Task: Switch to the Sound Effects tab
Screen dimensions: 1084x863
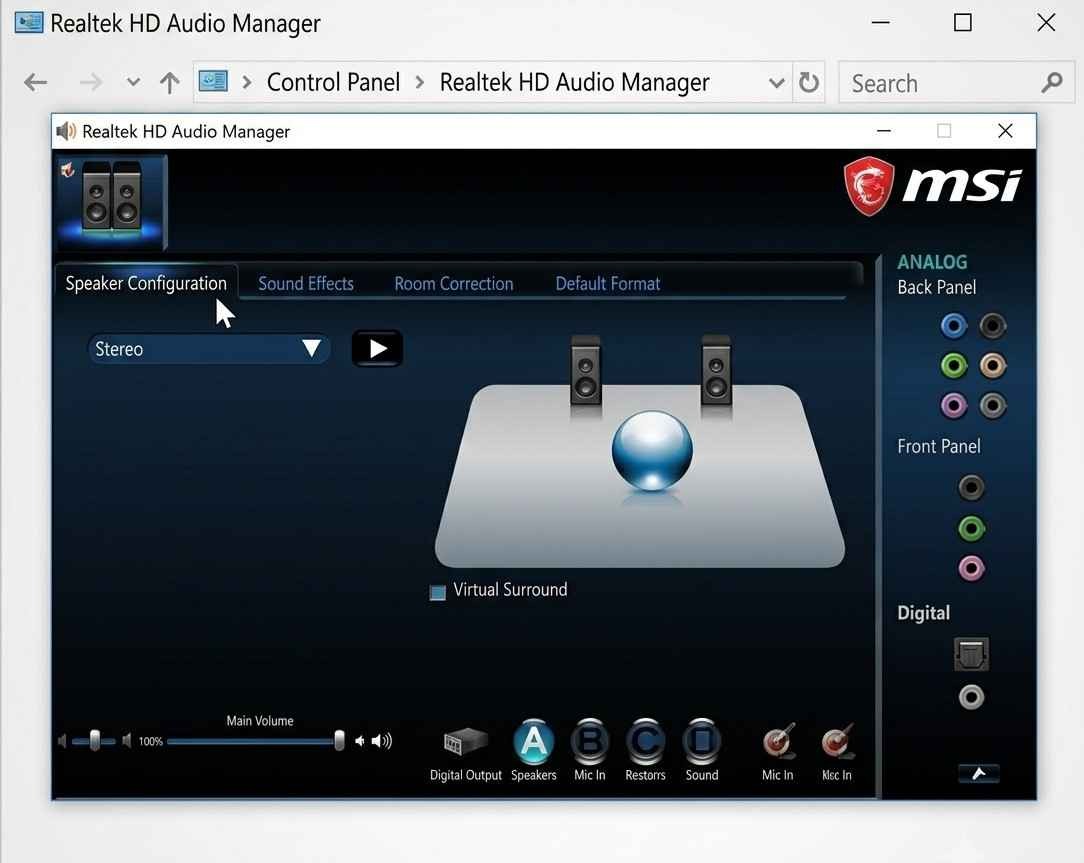Action: (306, 284)
